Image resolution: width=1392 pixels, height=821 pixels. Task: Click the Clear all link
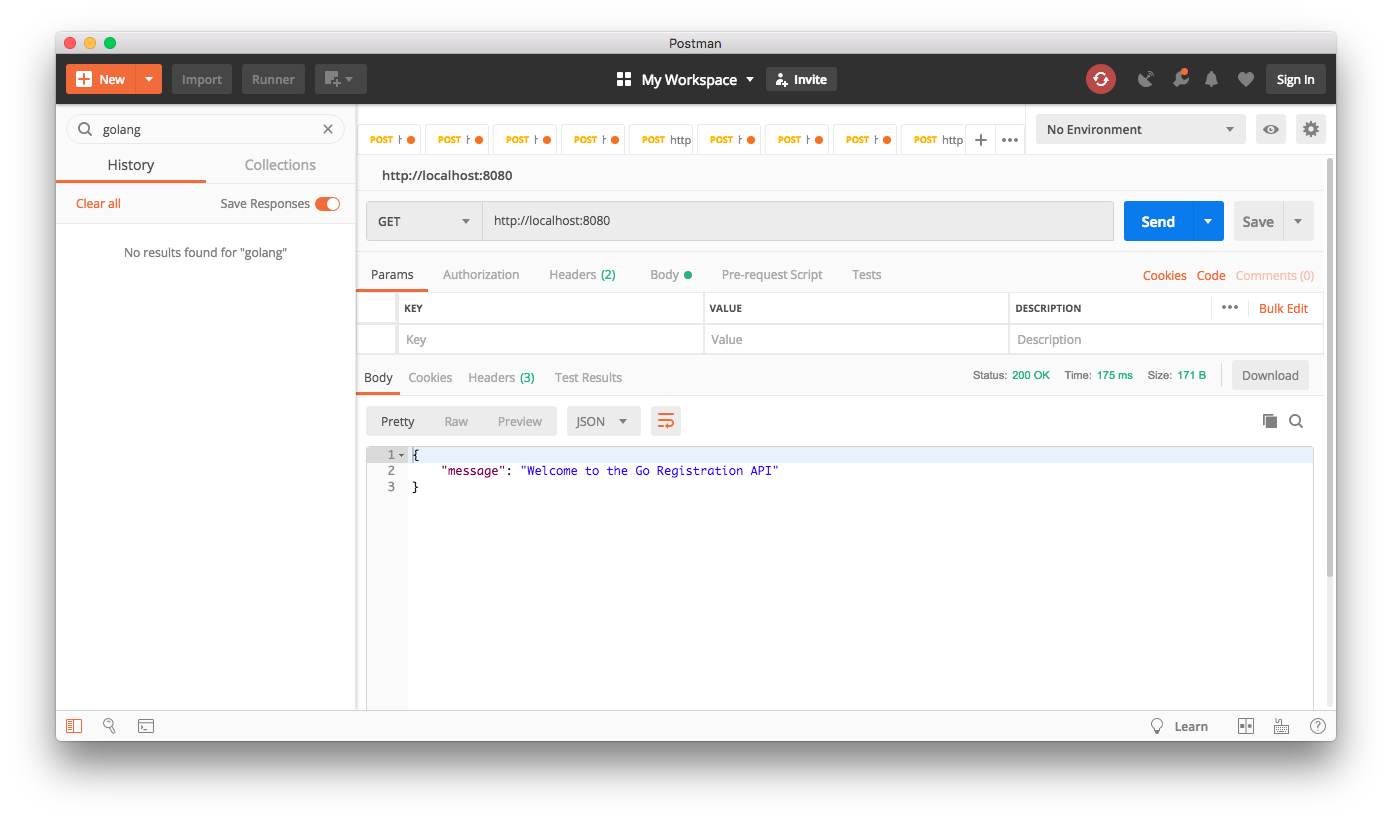(97, 203)
